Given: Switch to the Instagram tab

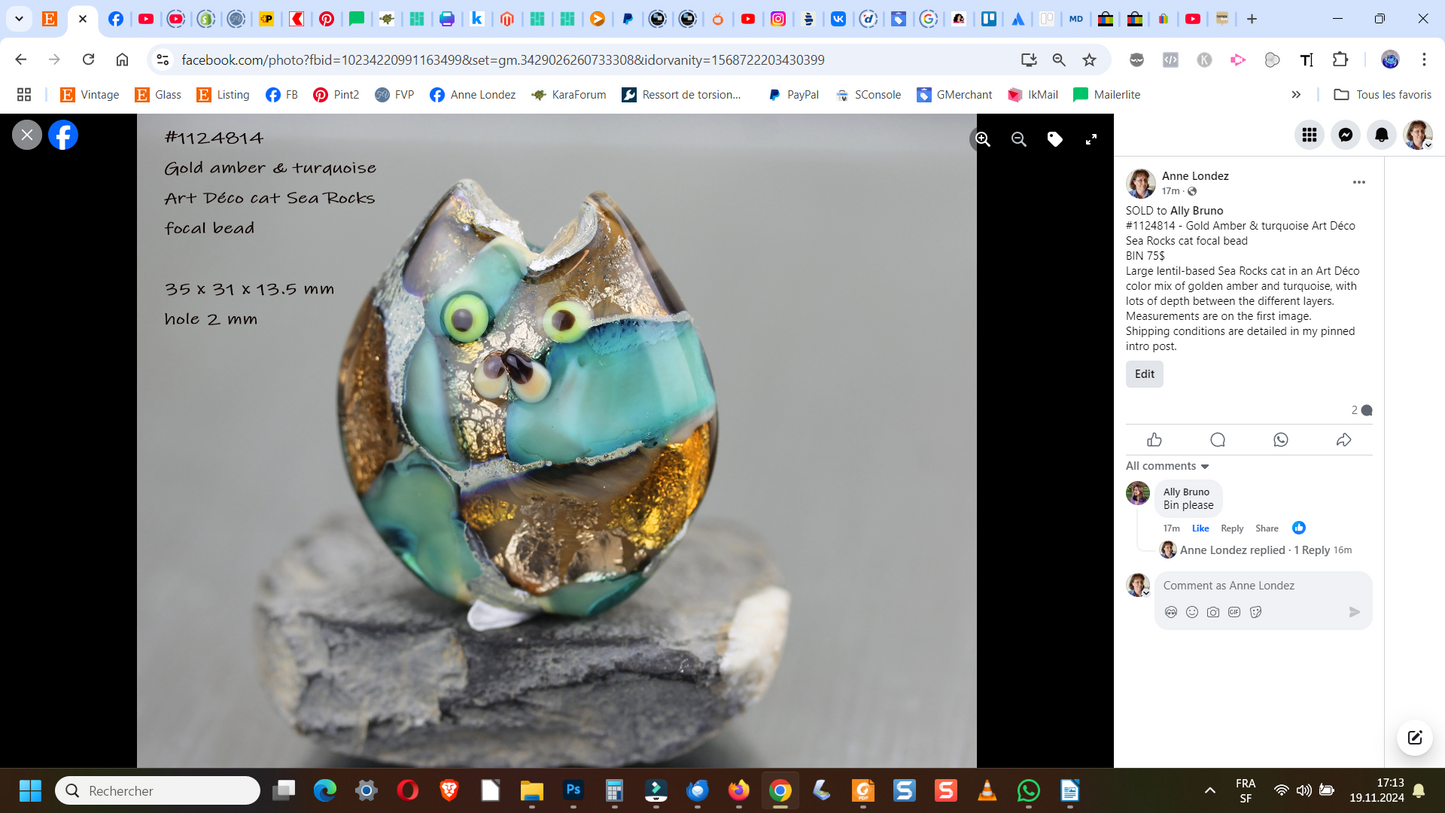Looking at the screenshot, I should pyautogui.click(x=777, y=19).
